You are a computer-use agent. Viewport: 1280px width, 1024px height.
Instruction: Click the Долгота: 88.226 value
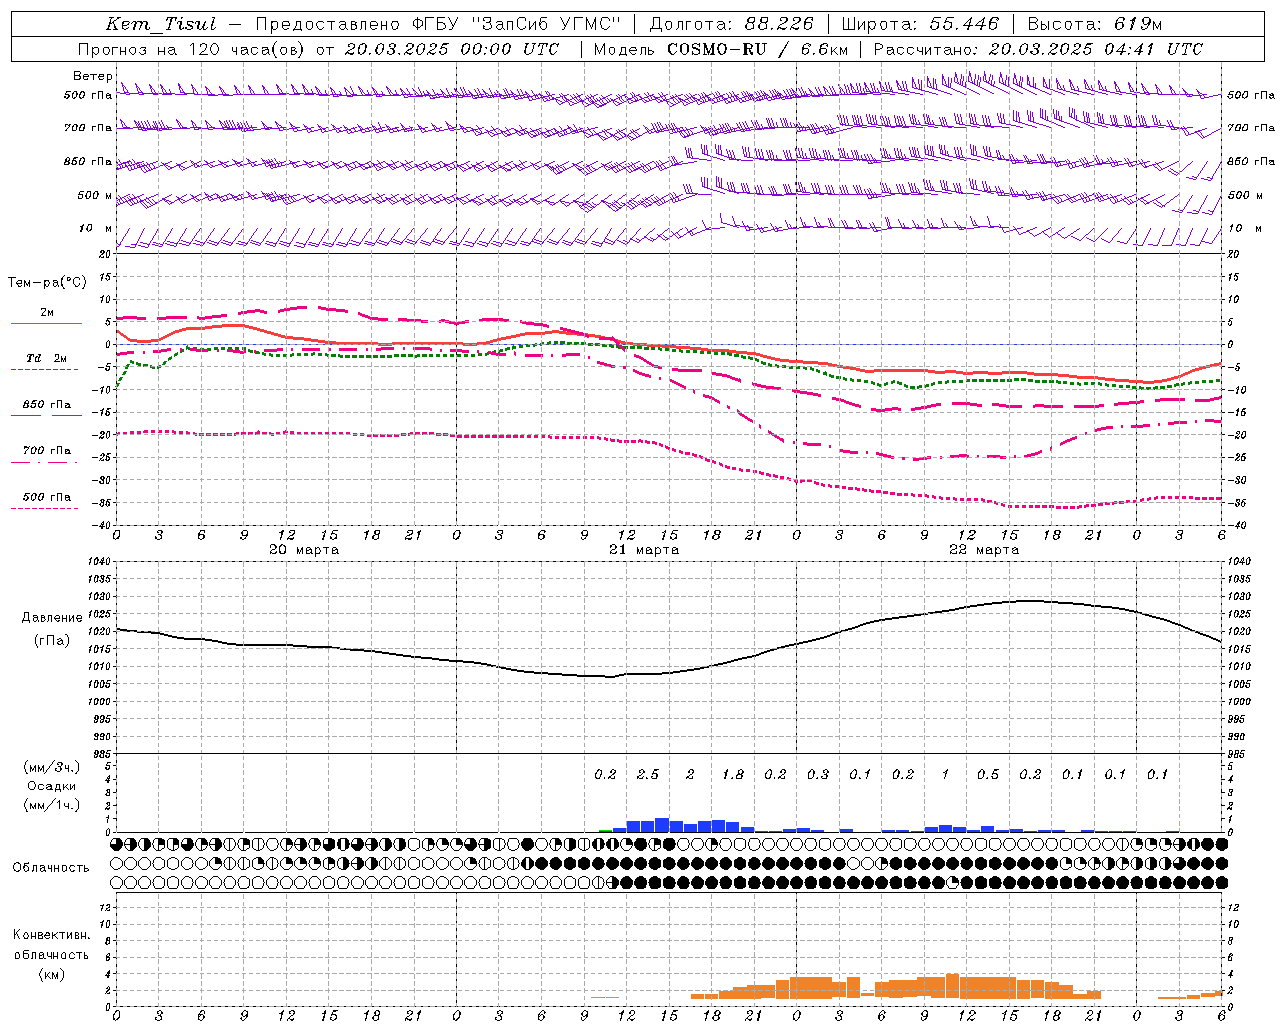pos(731,24)
